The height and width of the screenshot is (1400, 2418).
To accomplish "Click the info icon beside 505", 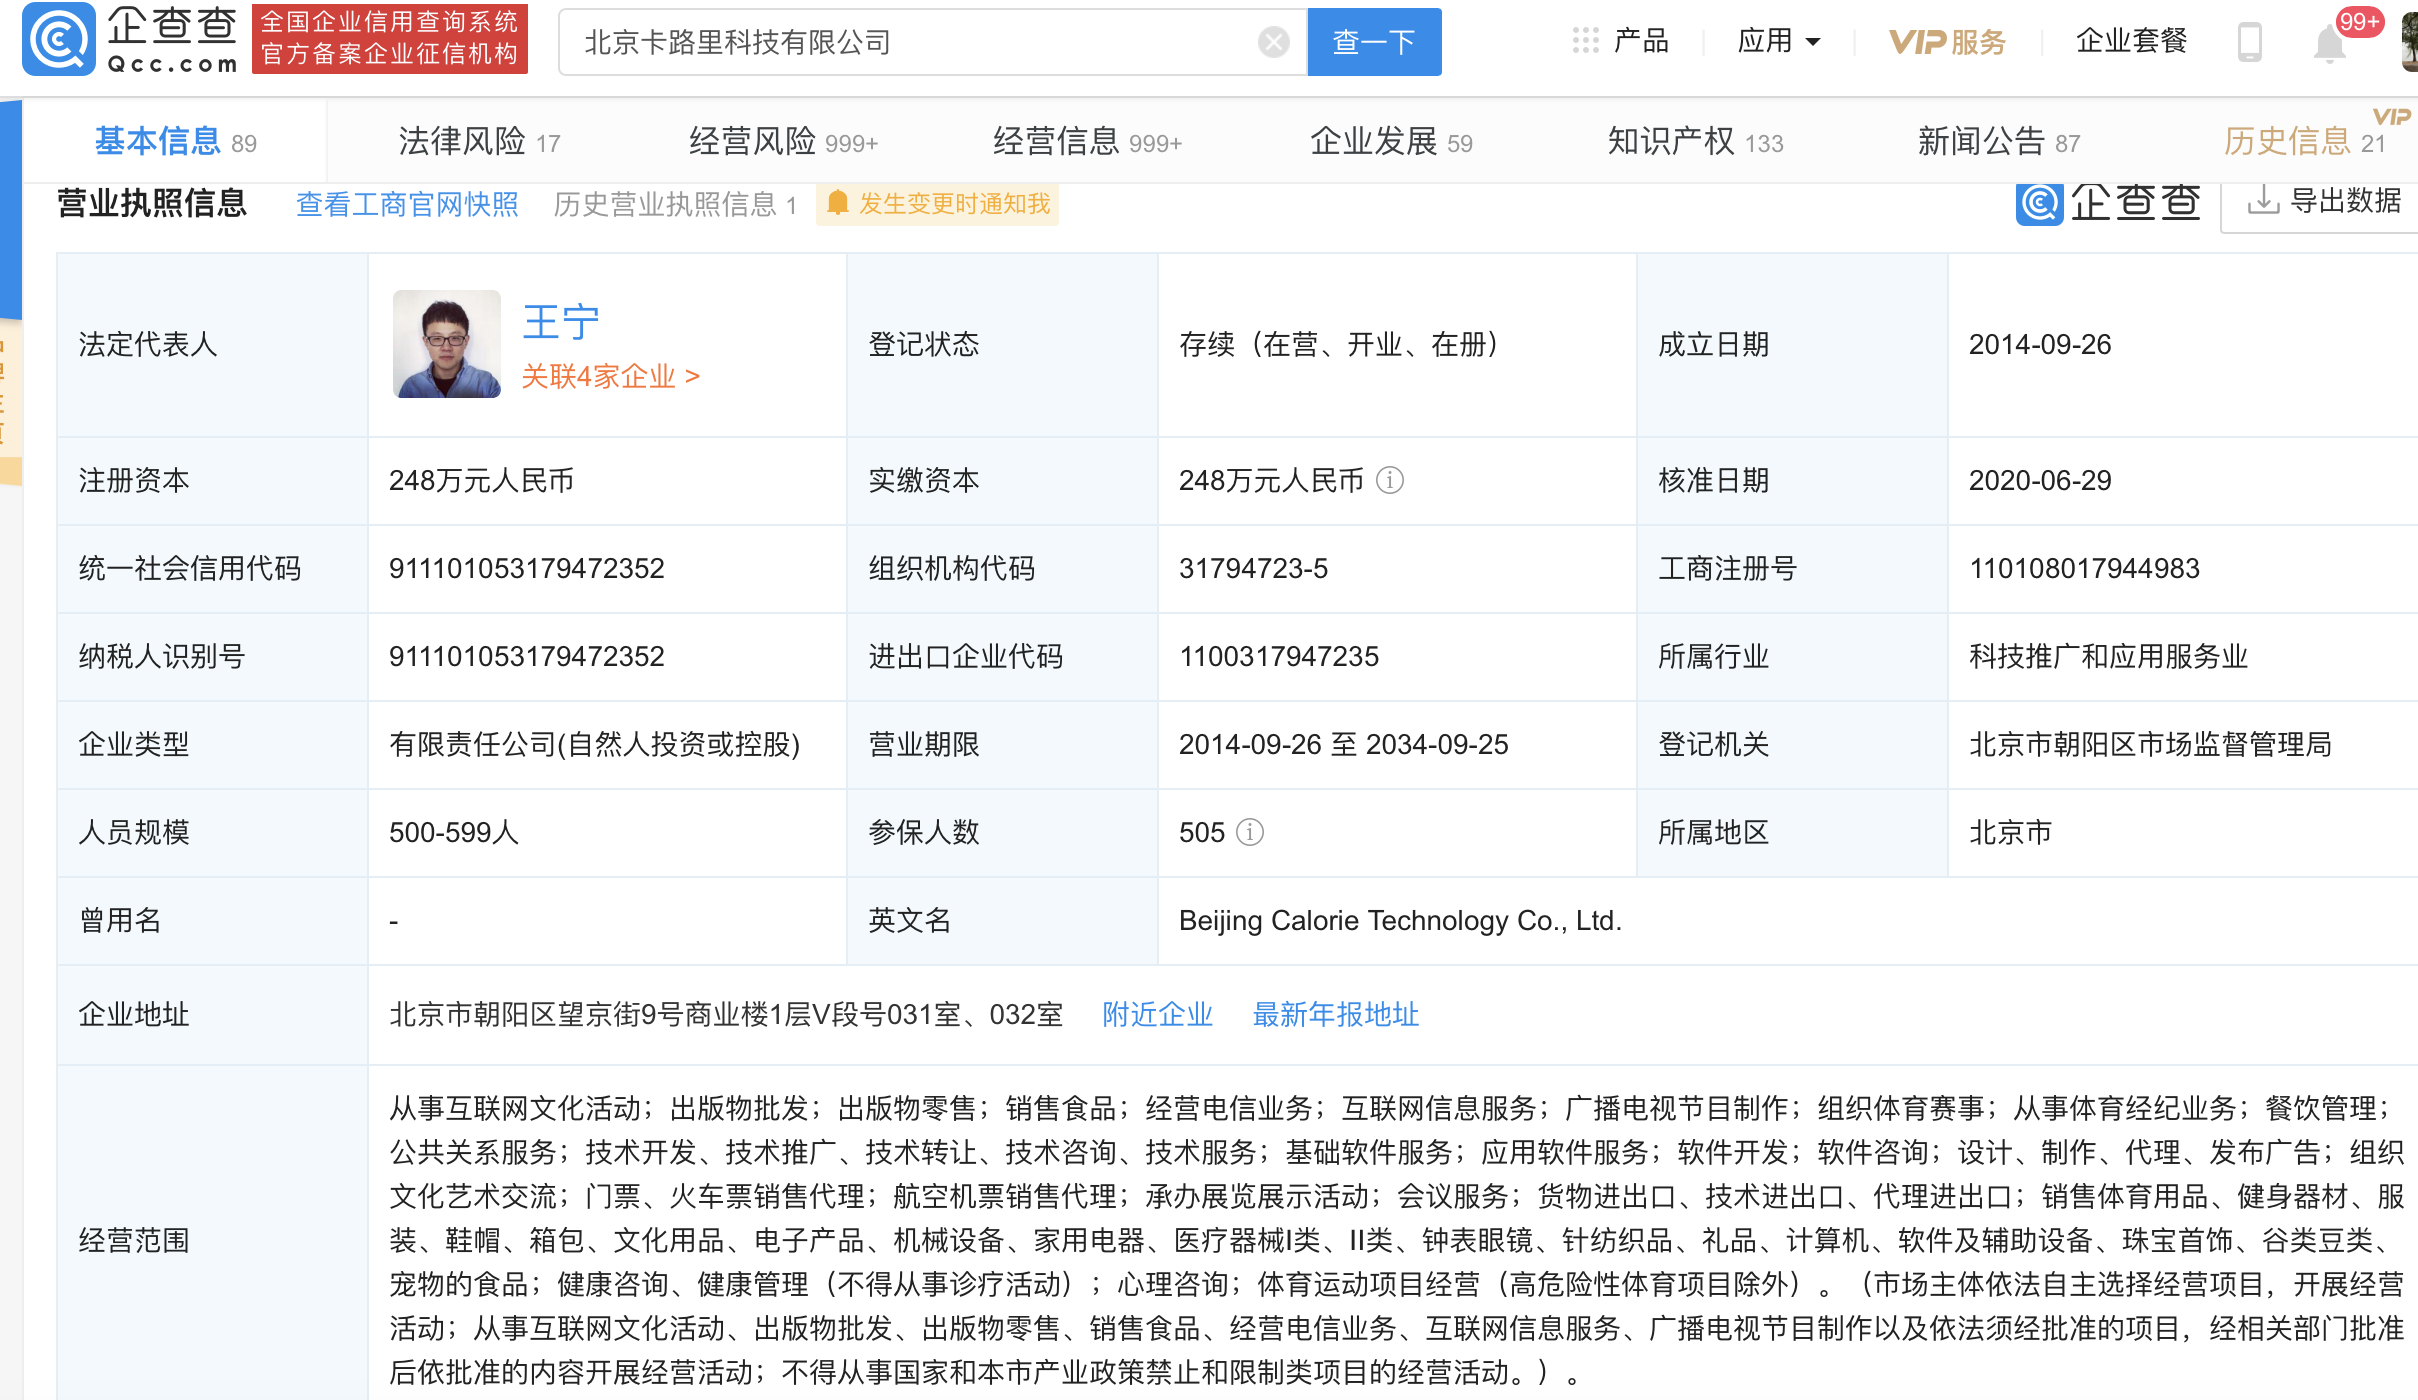I will tap(1250, 833).
